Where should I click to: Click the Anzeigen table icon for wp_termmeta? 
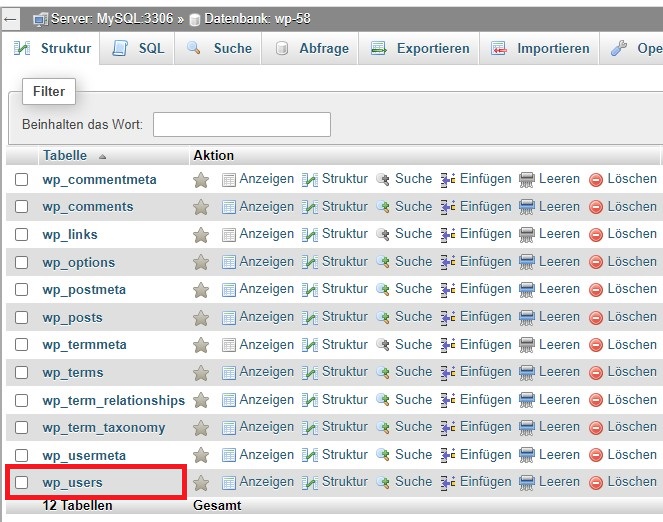229,345
